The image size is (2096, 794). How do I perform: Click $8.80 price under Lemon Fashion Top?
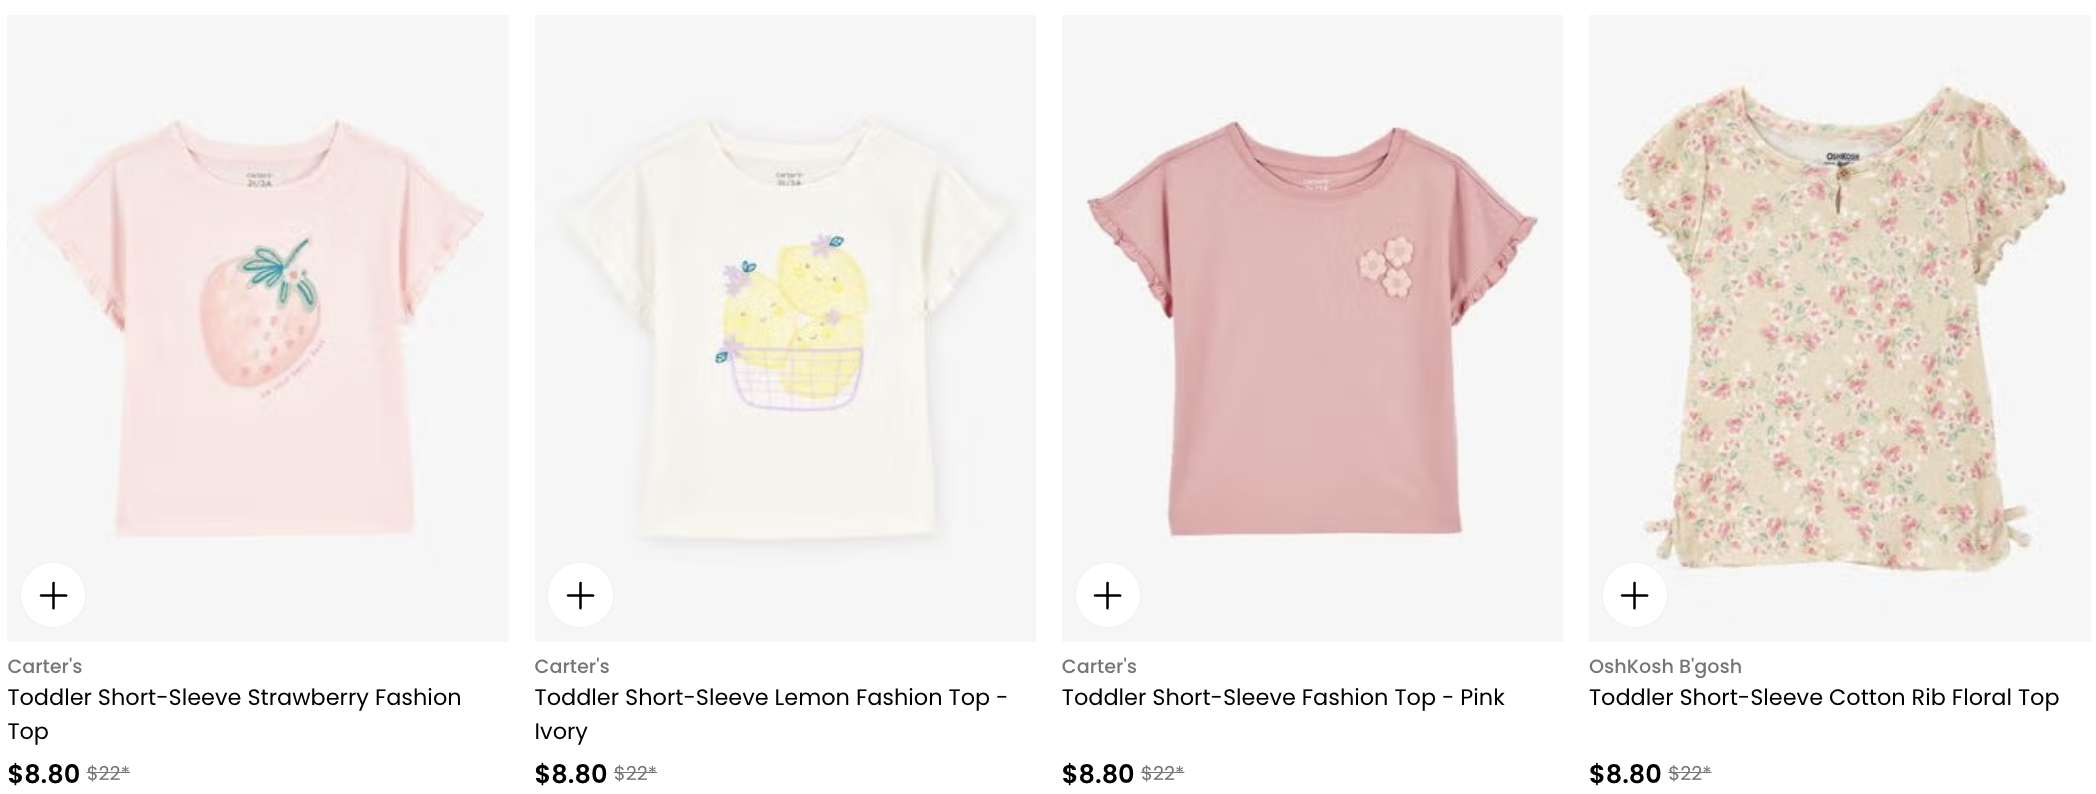tap(570, 774)
